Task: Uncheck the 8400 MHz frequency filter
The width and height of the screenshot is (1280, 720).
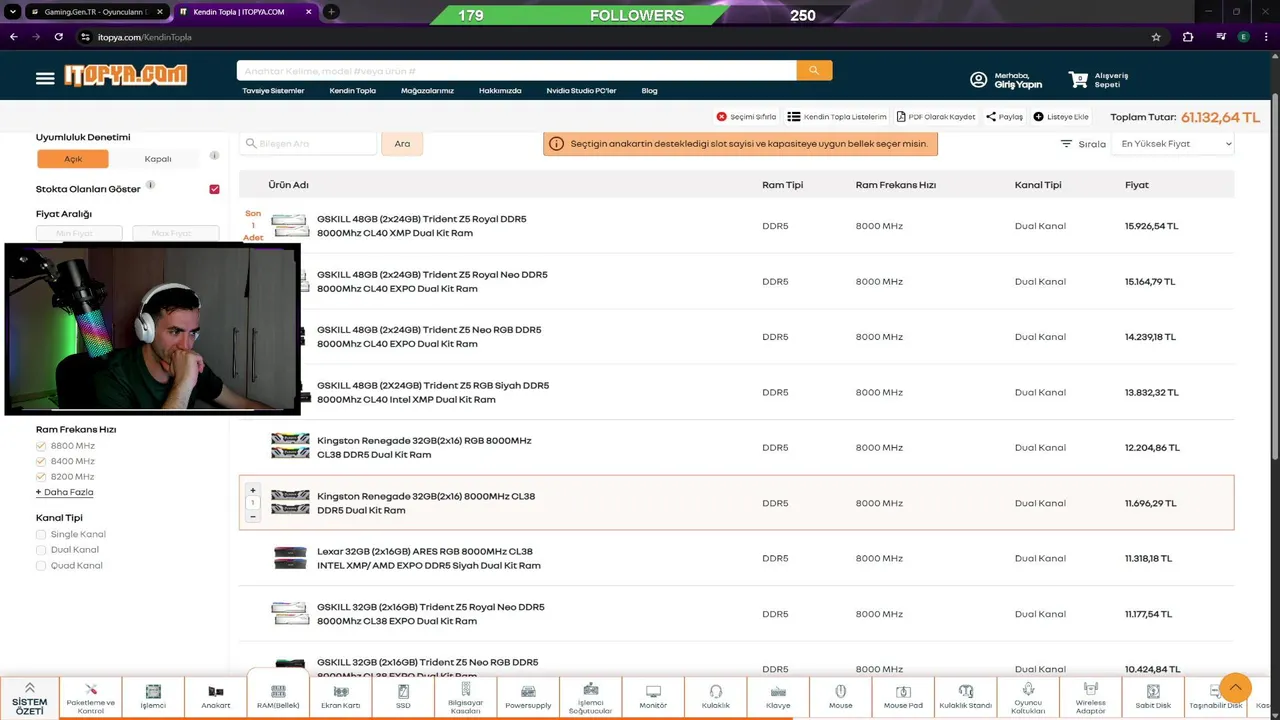Action: coord(41,462)
